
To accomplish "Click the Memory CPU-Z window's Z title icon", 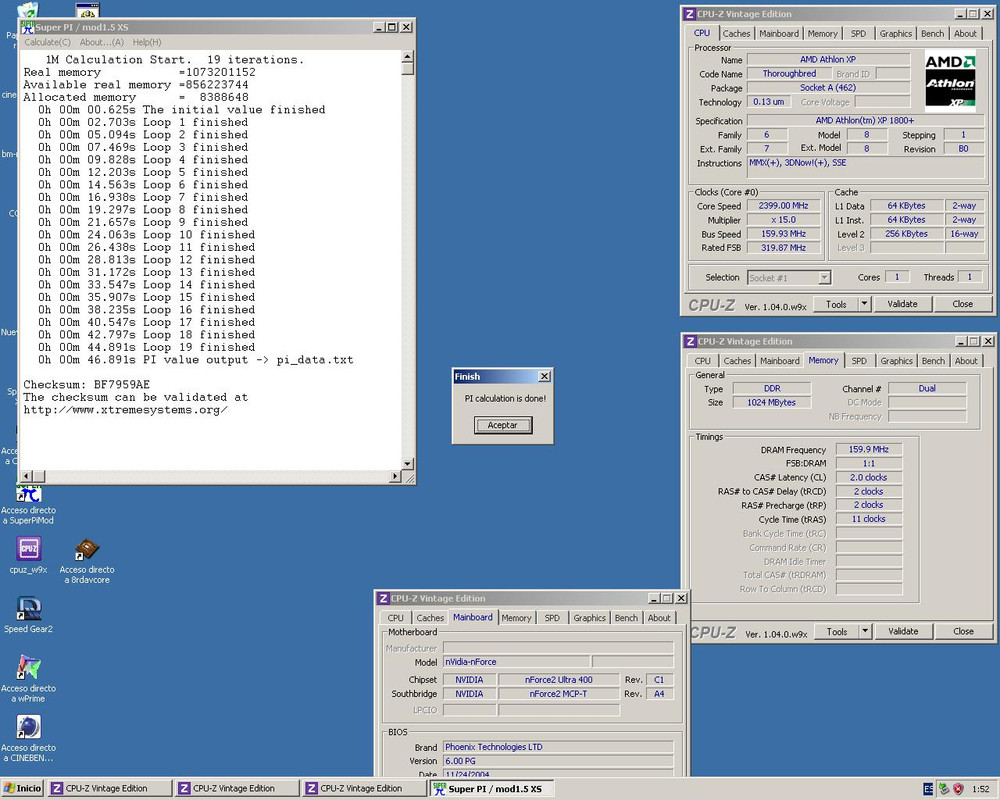I will [x=690, y=341].
